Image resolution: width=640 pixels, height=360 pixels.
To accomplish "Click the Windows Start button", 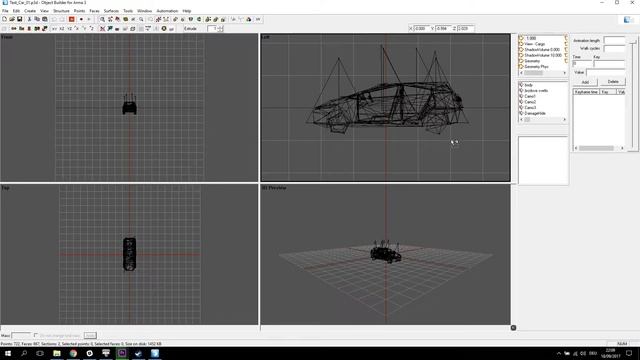I will [x=8, y=353].
